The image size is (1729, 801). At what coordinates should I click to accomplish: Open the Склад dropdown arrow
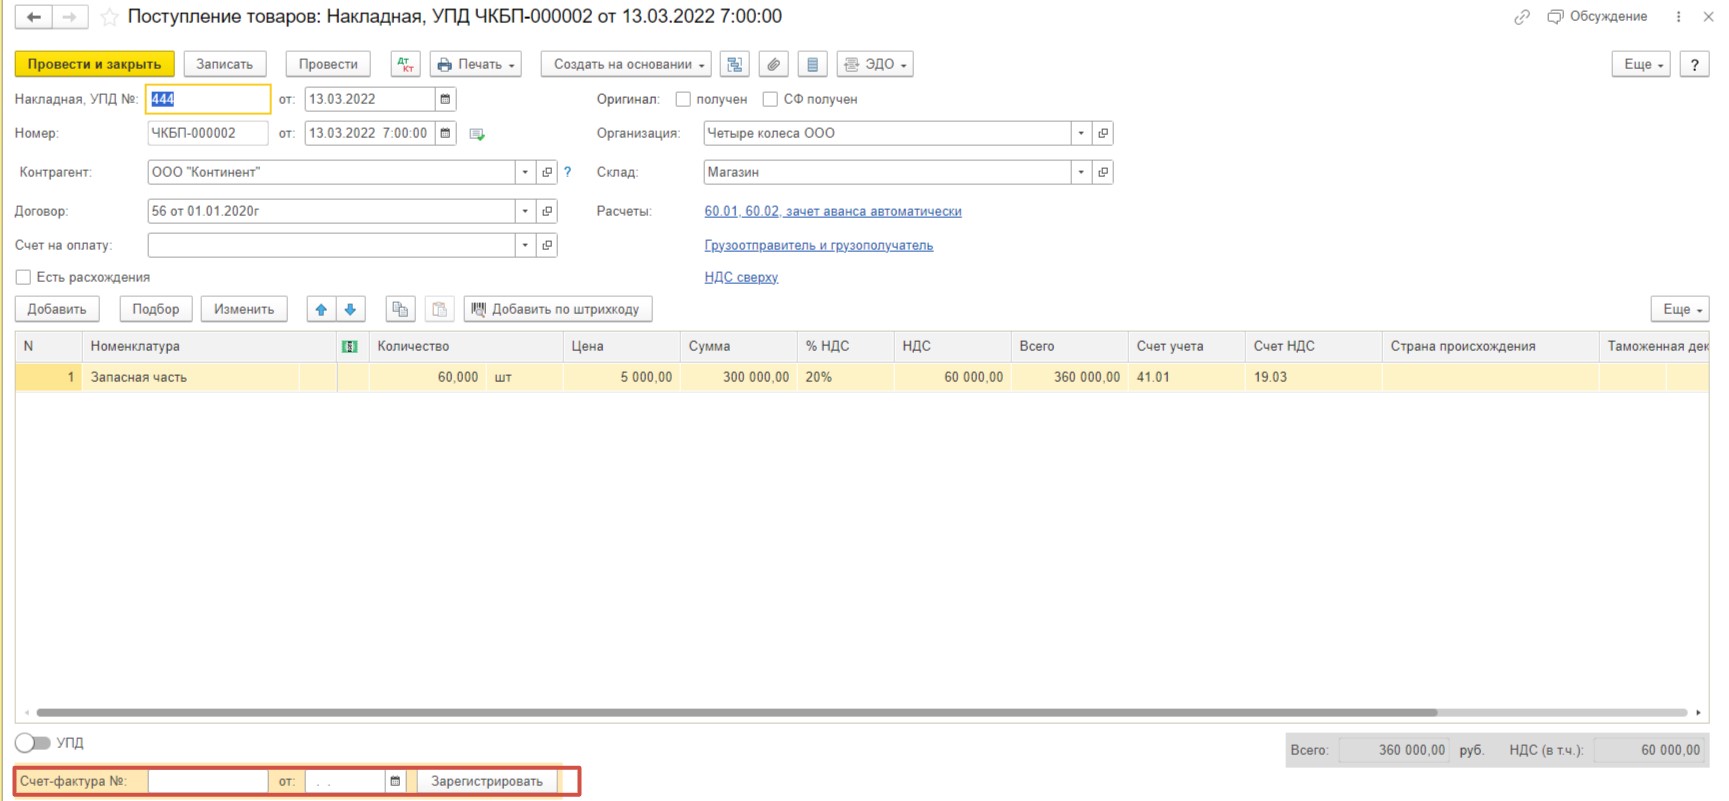[x=1081, y=172]
